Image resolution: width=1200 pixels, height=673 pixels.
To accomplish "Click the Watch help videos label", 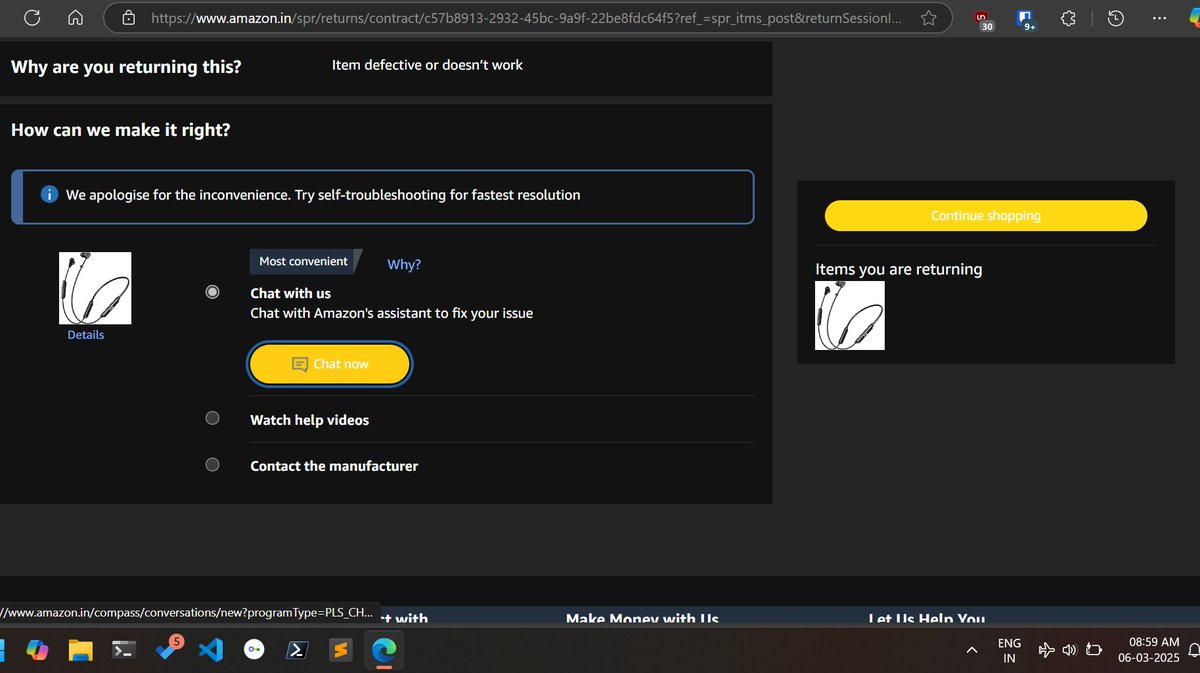I will coord(309,420).
